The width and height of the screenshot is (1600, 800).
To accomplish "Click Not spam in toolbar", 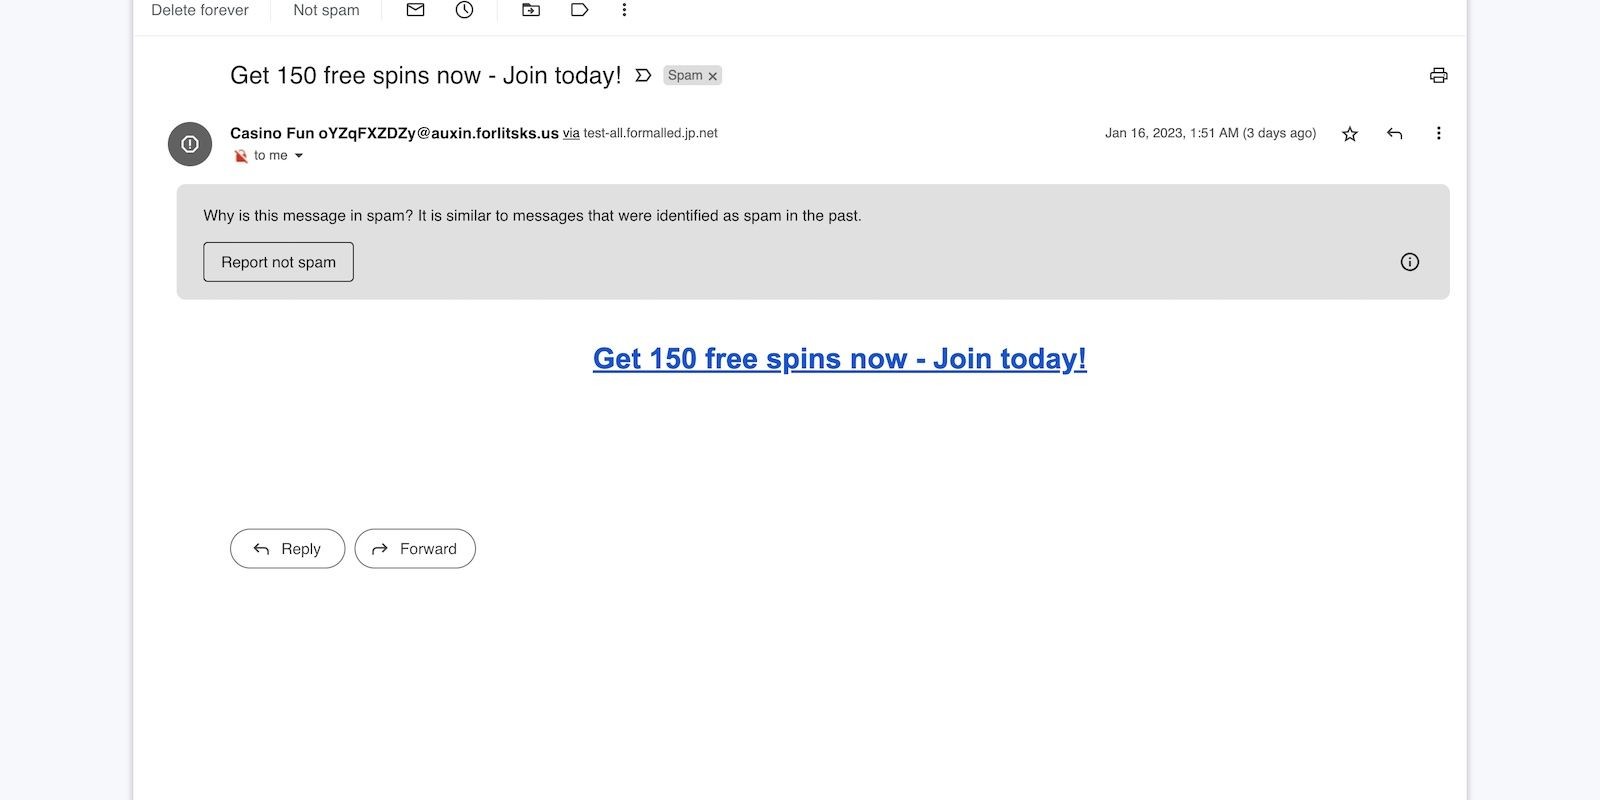I will coord(326,10).
